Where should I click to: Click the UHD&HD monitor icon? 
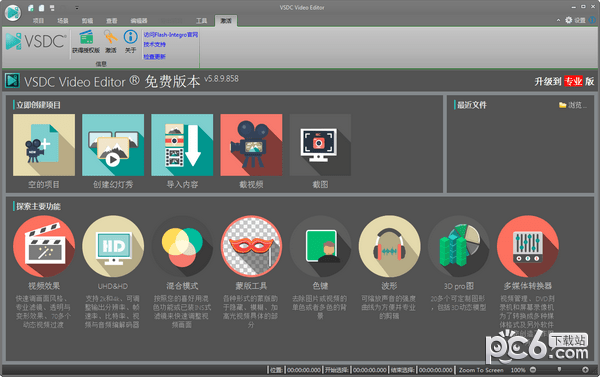pos(113,246)
